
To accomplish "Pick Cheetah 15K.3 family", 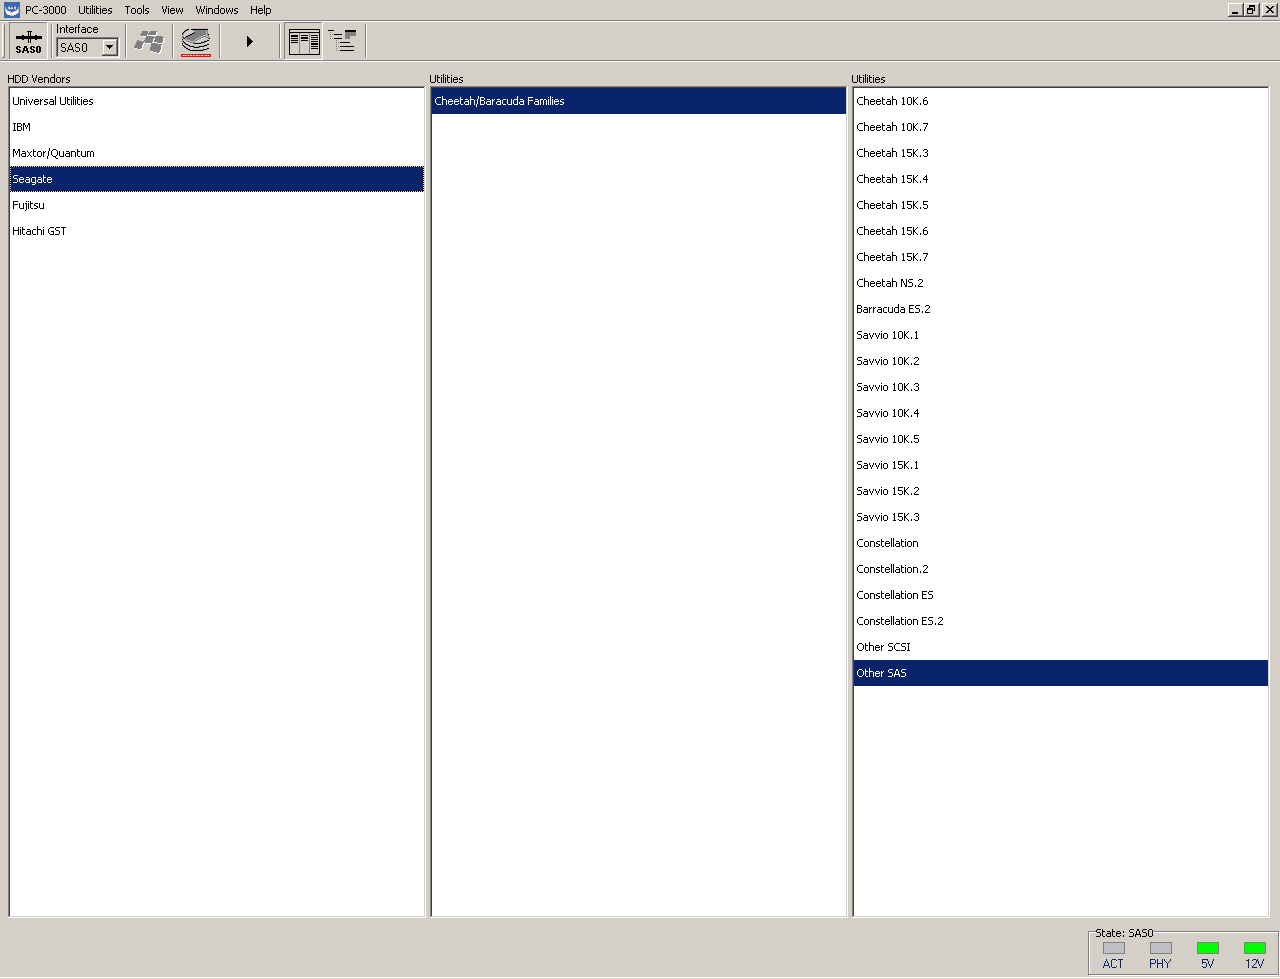I will pyautogui.click(x=1061, y=153).
